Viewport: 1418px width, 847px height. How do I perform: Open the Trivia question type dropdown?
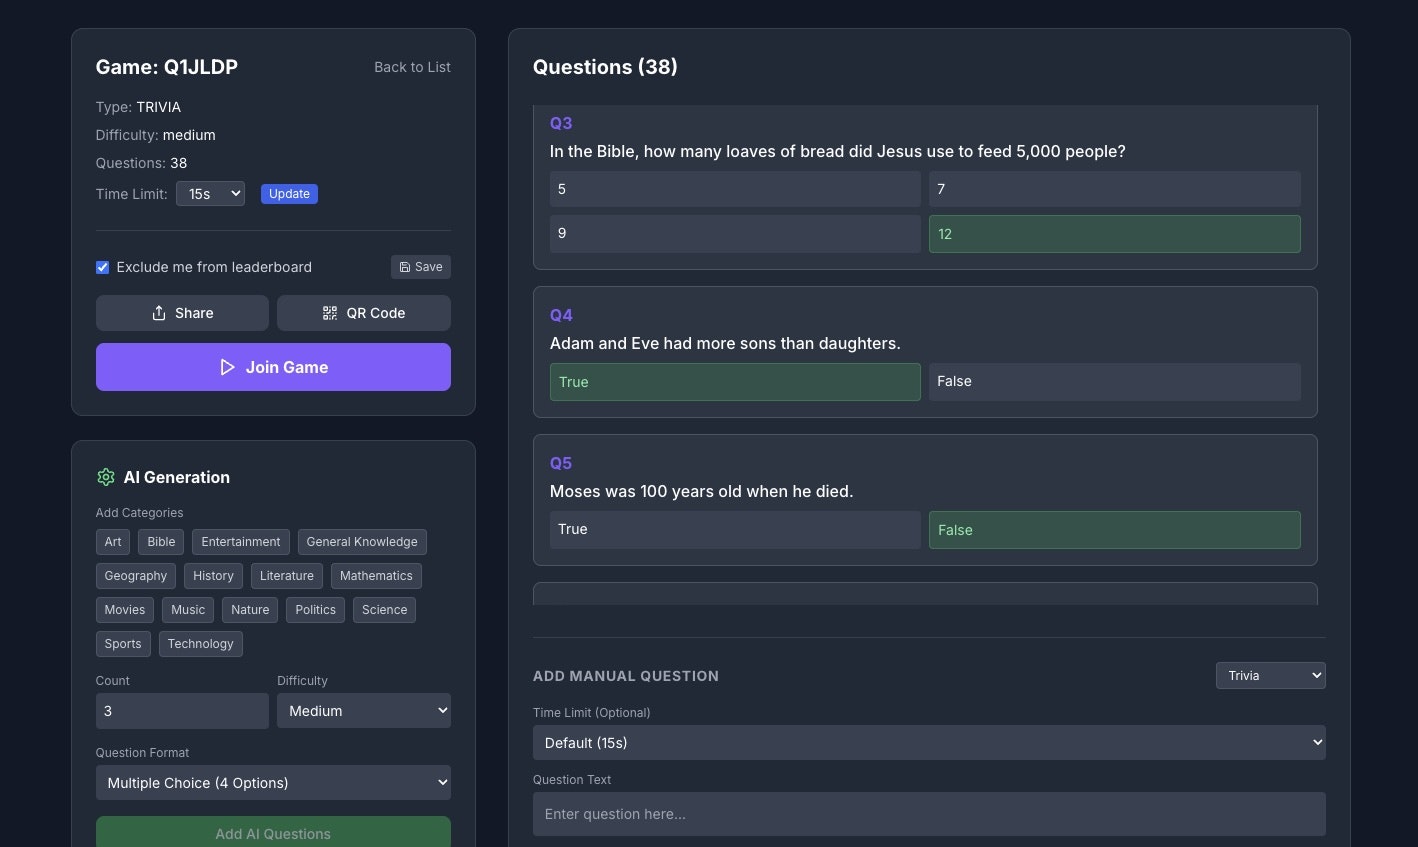point(1270,675)
